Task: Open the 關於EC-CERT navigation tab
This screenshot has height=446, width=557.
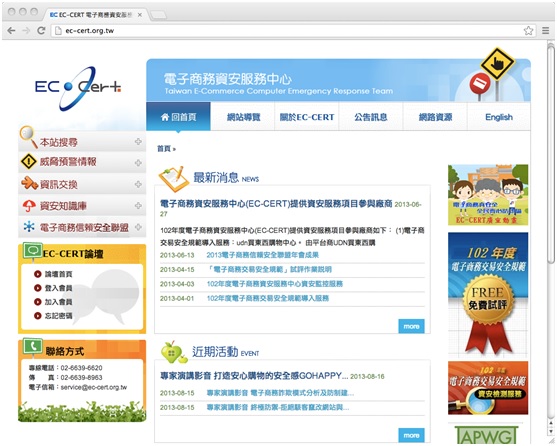Action: (x=307, y=117)
